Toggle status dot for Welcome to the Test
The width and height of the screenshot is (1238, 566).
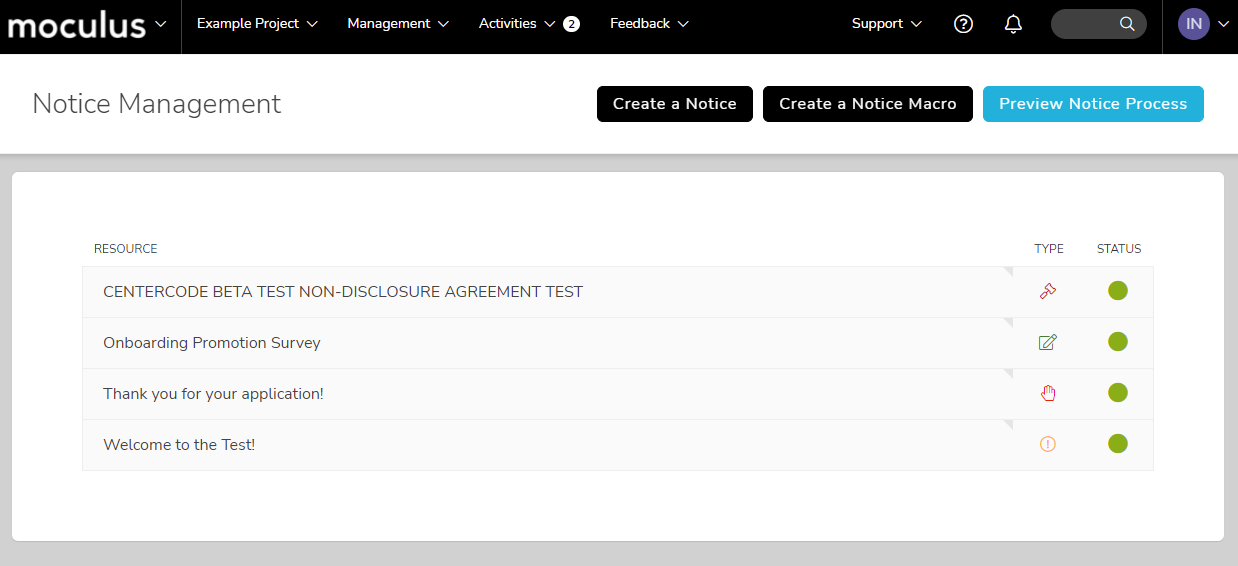click(1118, 444)
